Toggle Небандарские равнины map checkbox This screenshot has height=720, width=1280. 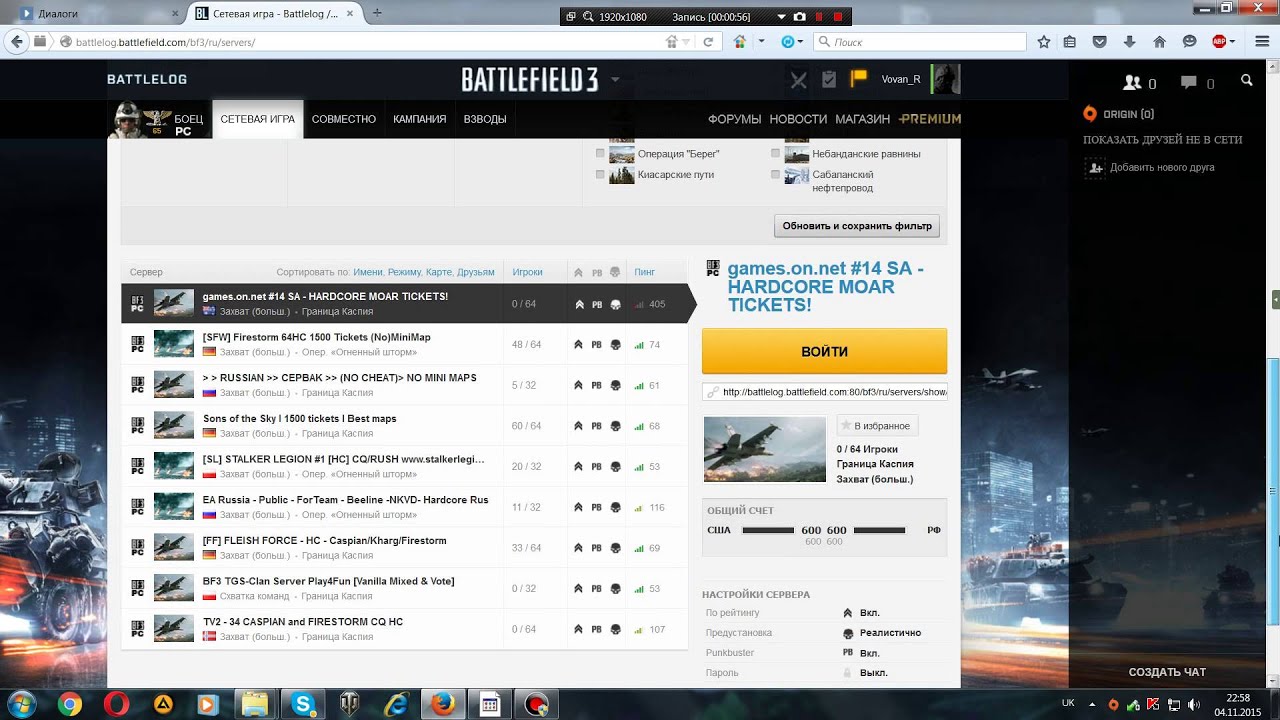[x=775, y=154]
